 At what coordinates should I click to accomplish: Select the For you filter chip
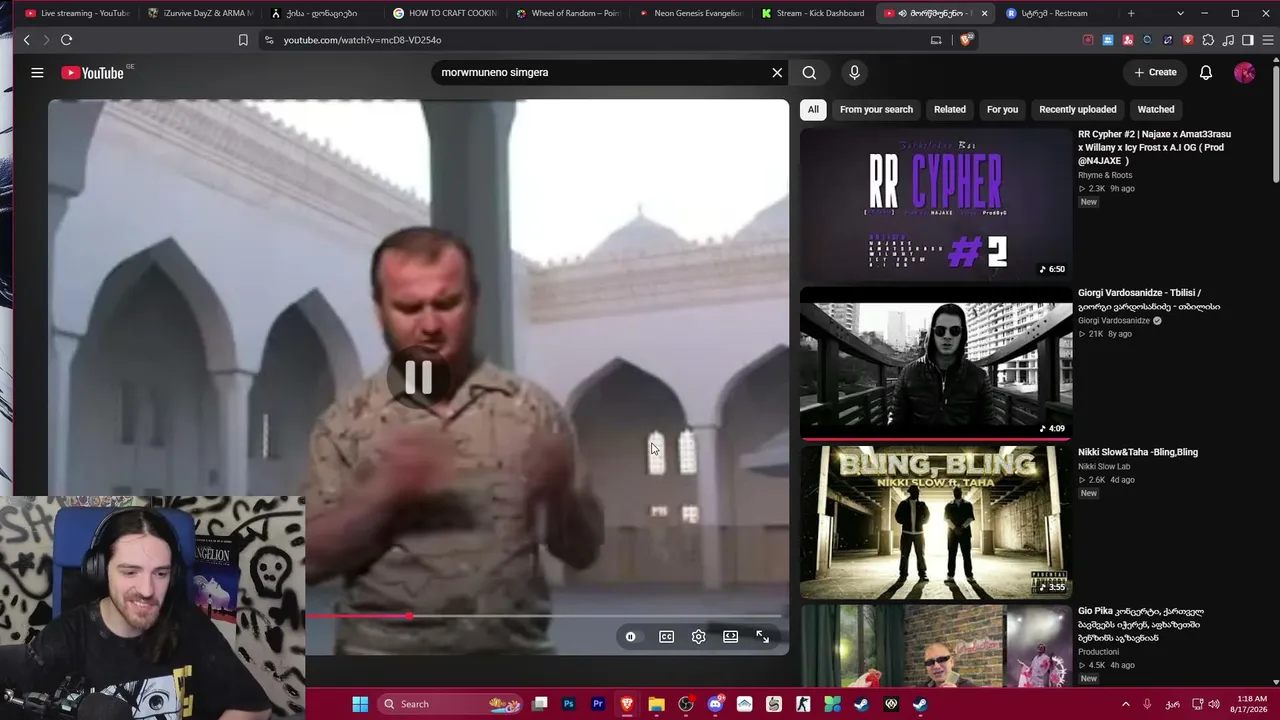tap(1002, 109)
